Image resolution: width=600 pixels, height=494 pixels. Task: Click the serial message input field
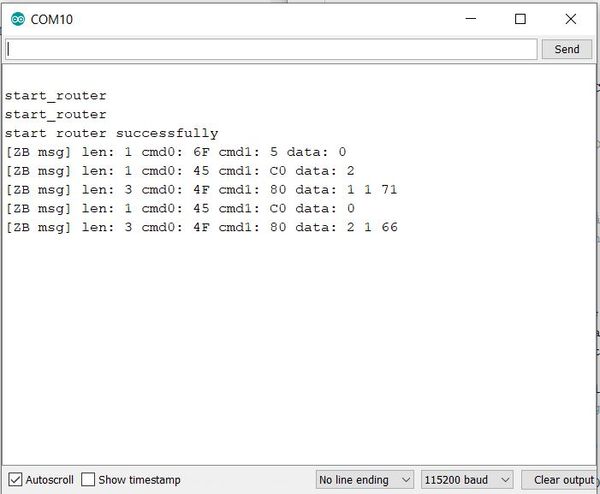pyautogui.click(x=271, y=49)
